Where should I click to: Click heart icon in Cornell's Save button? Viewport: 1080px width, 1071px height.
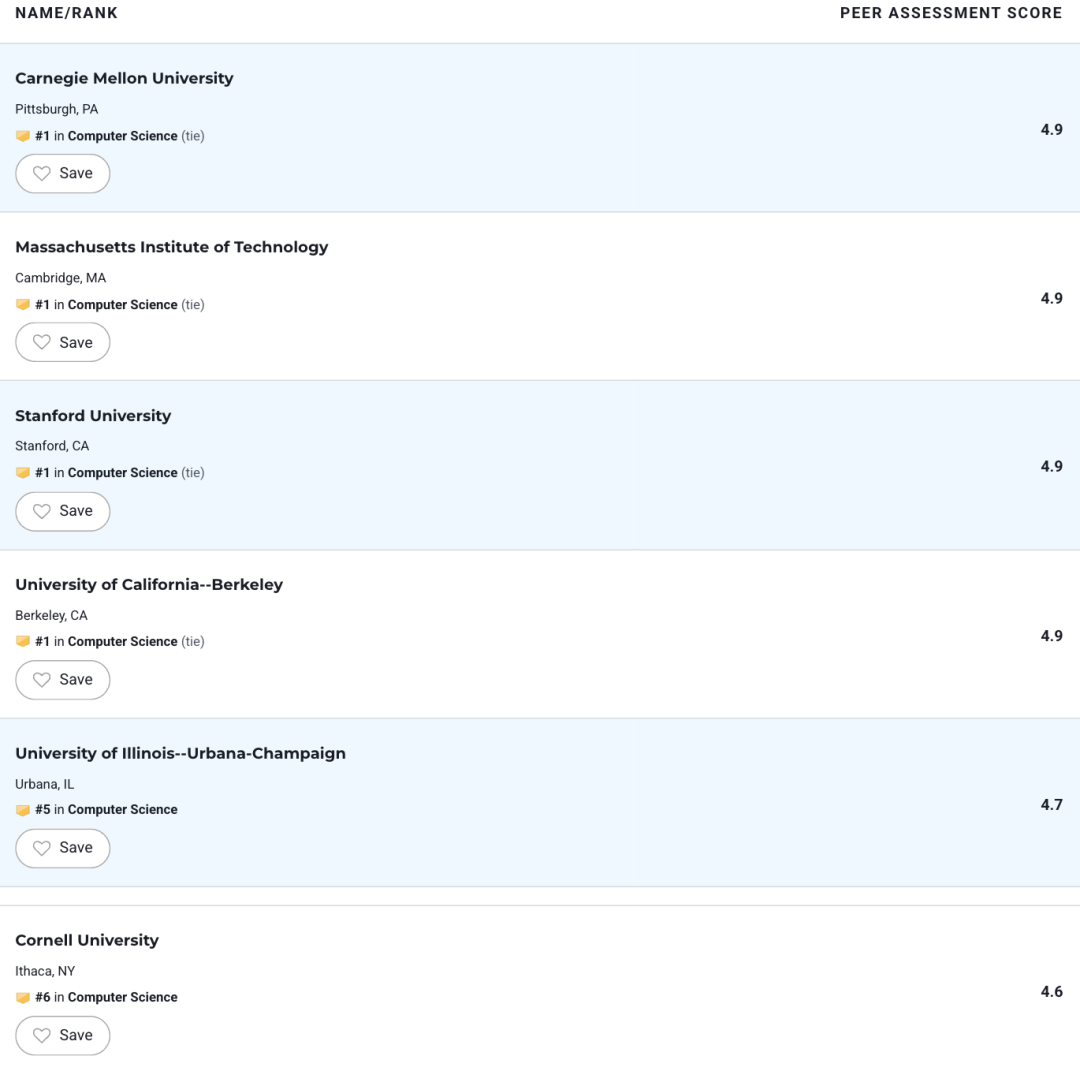pyautogui.click(x=42, y=1035)
